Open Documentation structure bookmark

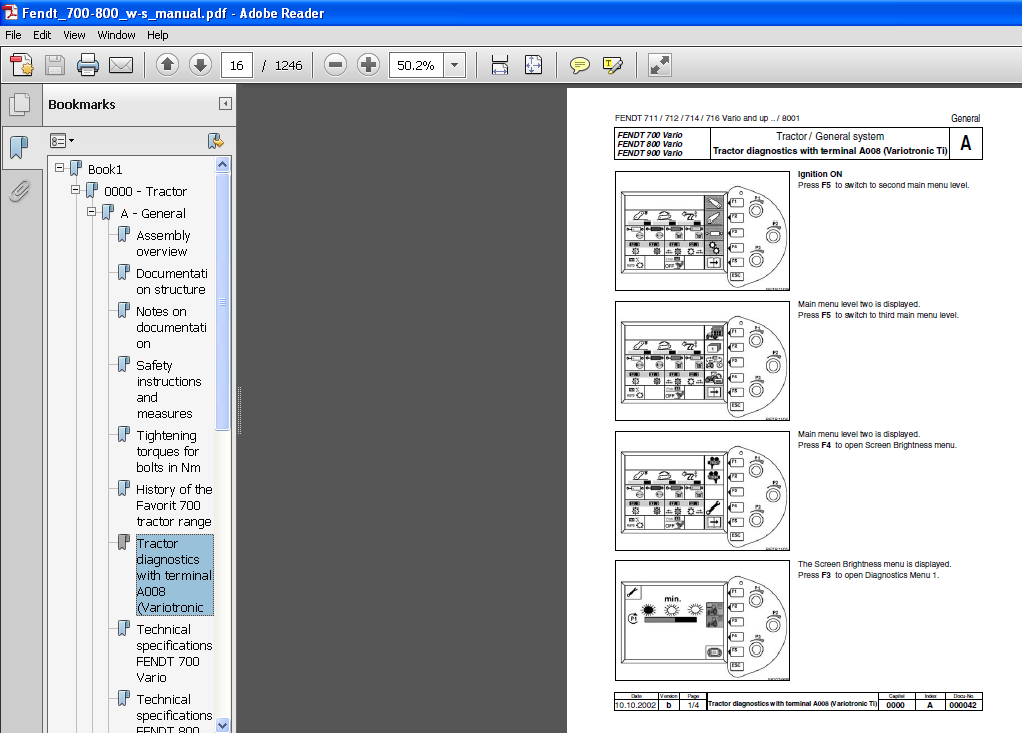[x=171, y=281]
